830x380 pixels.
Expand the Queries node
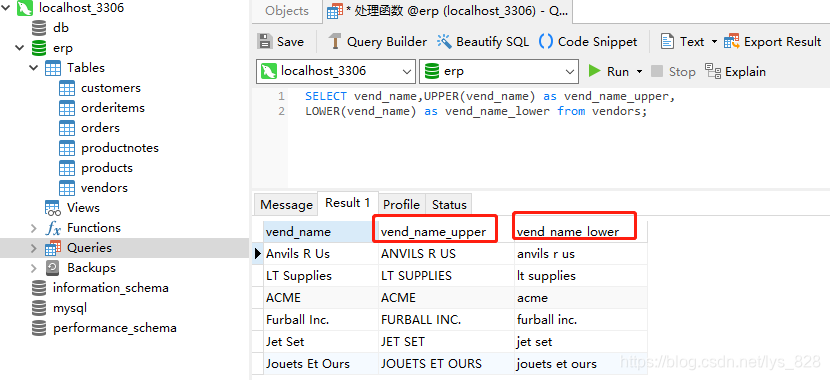[x=33, y=248]
